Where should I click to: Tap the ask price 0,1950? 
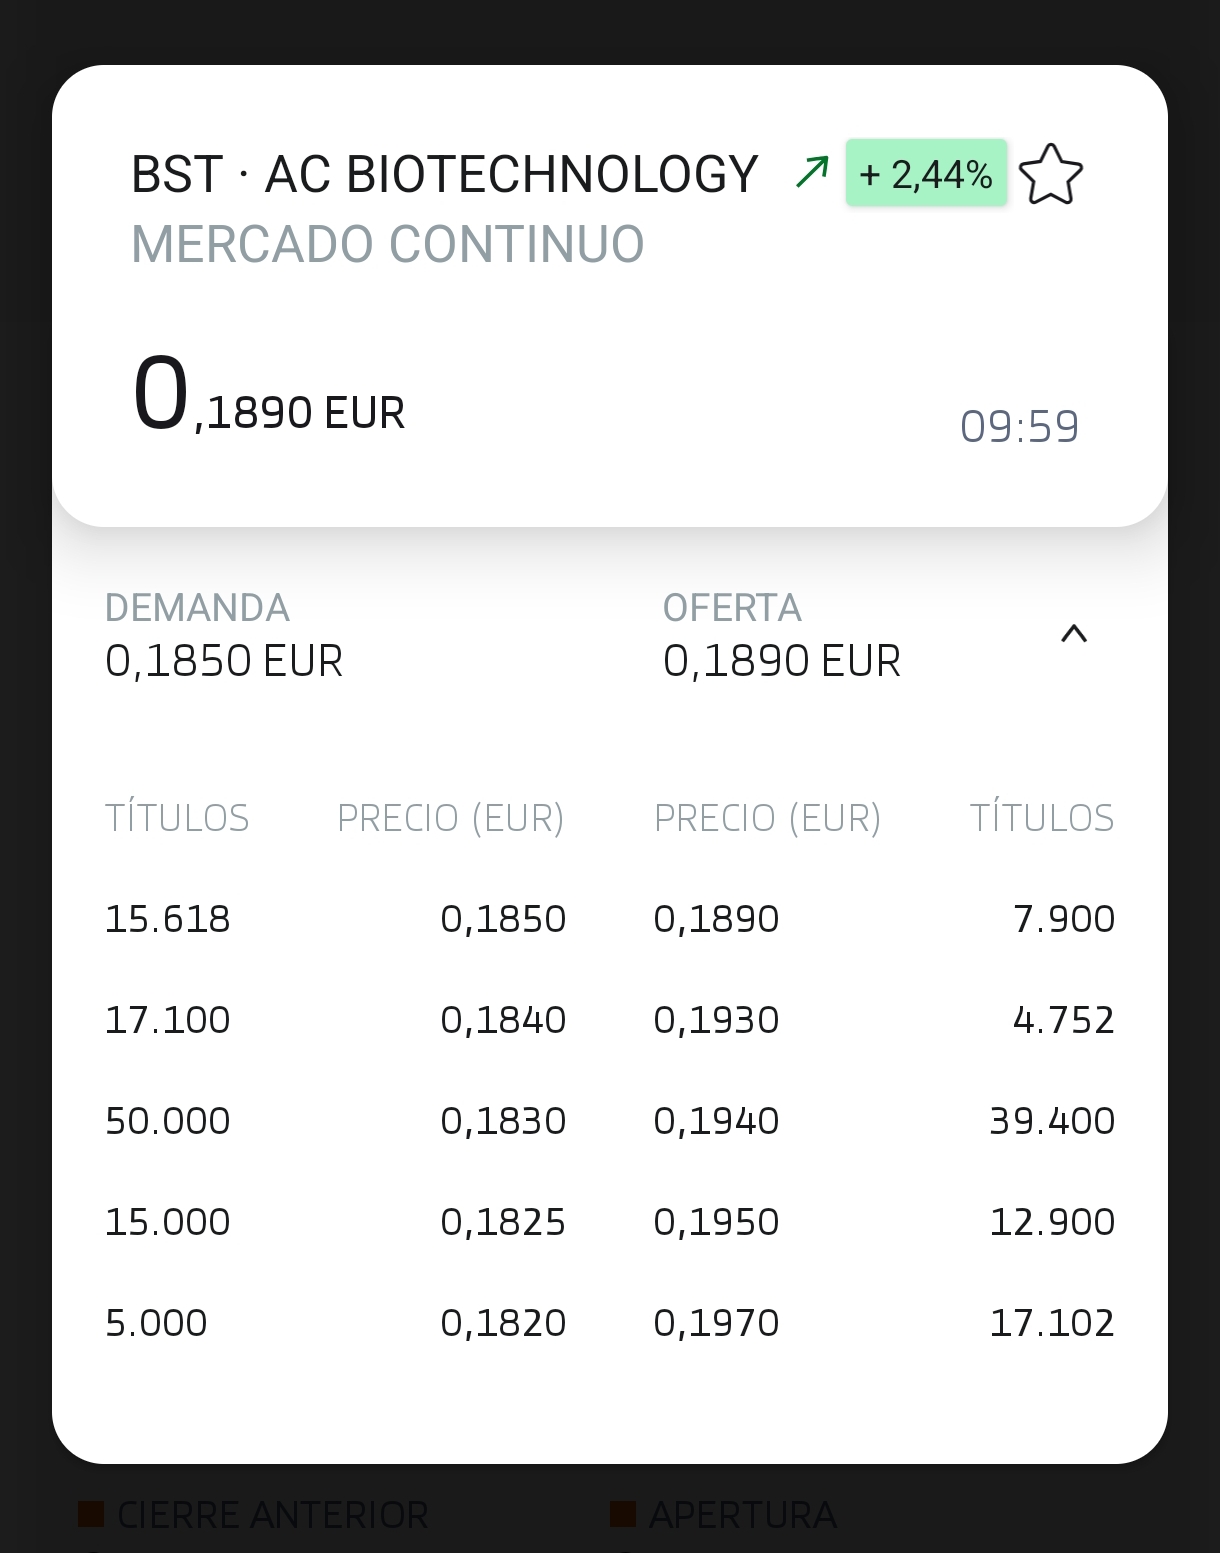(716, 1222)
